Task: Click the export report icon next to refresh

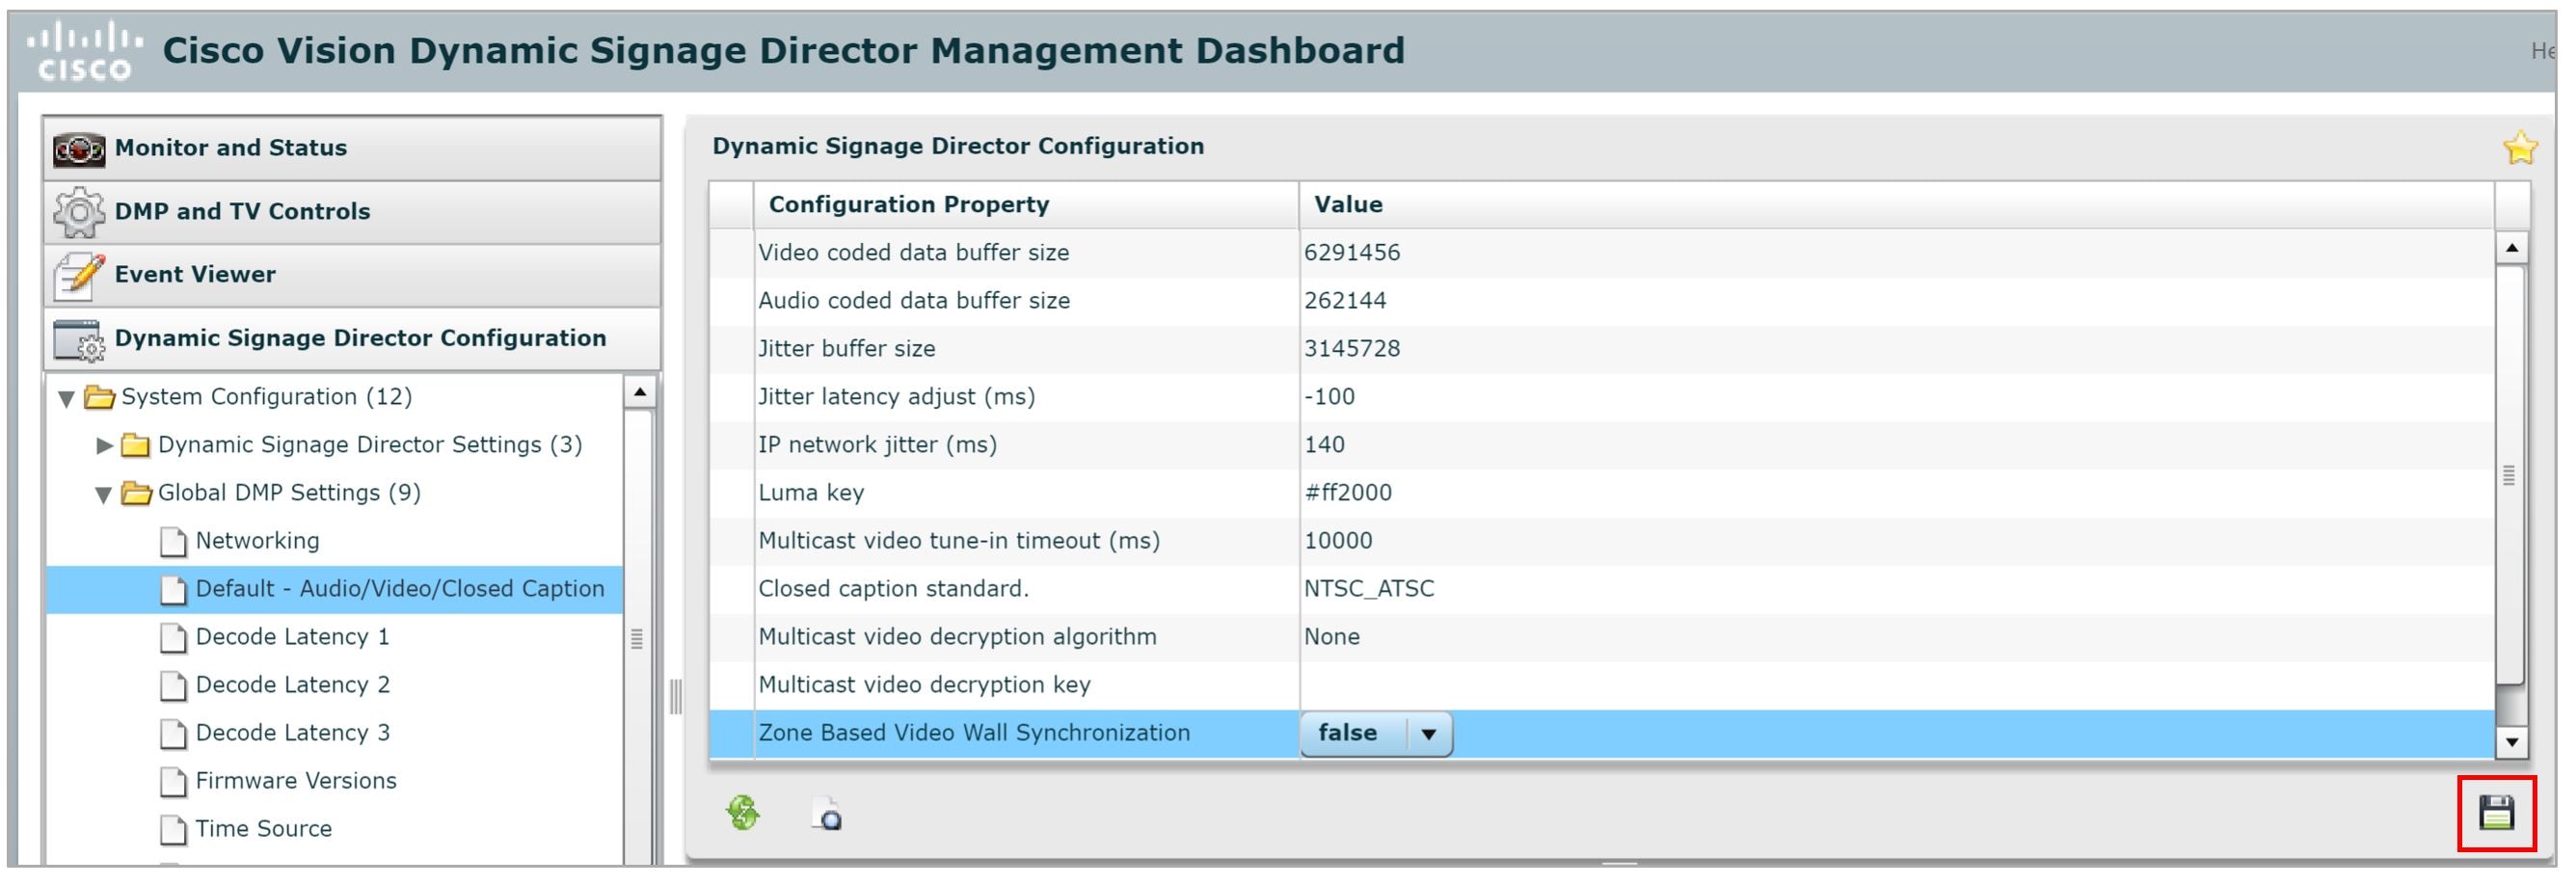Action: (827, 814)
